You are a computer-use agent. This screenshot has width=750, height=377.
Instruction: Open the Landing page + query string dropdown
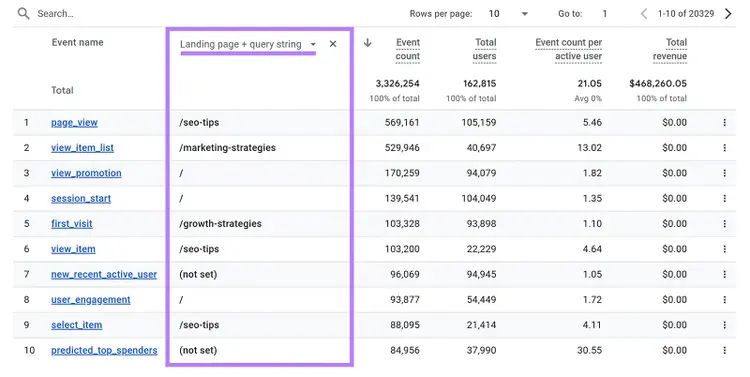pos(248,44)
